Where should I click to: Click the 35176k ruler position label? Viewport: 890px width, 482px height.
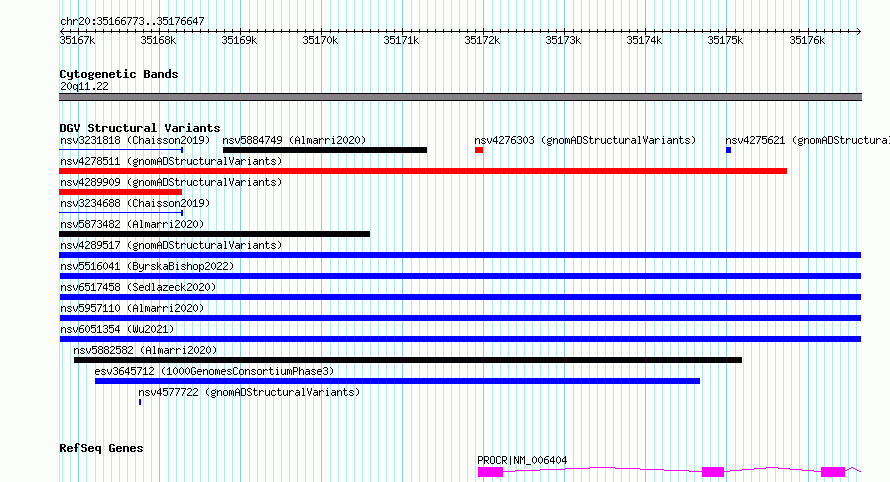(x=807, y=40)
